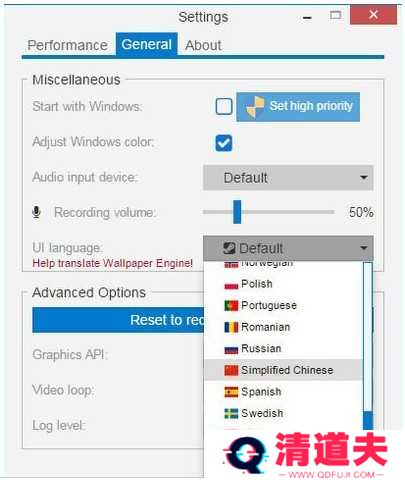Click the language list scrollbar thumb
The width and height of the screenshot is (405, 480).
pos(368,421)
